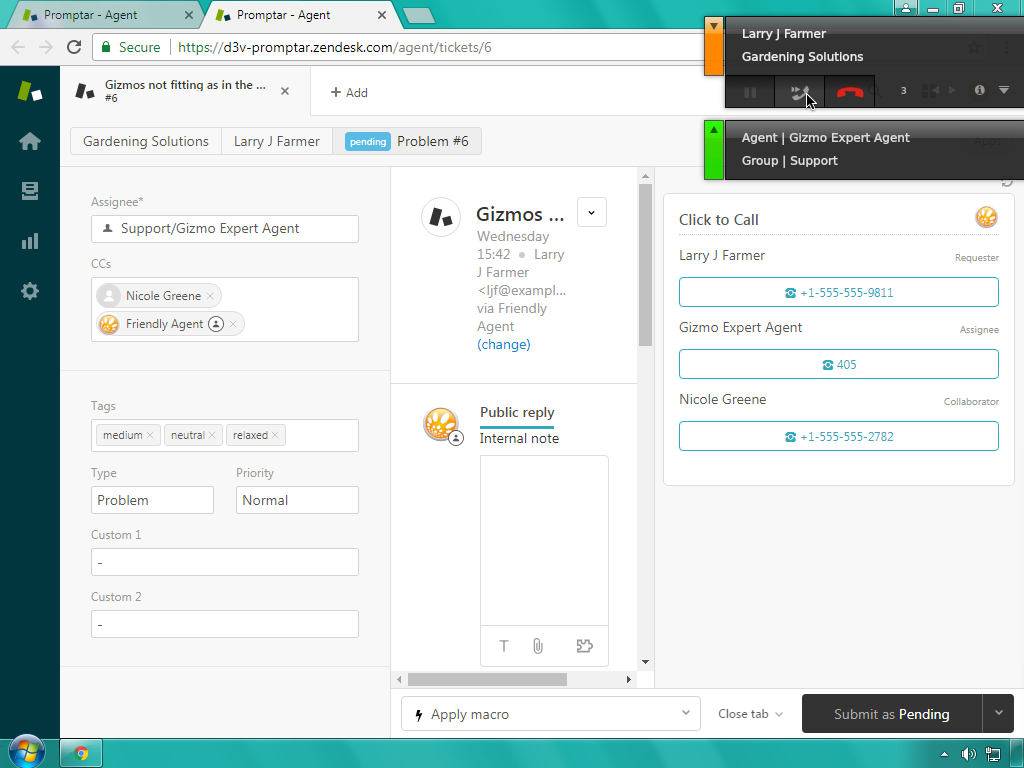Click the conversation vertical scrollbar thumb
Viewport: 1024px width, 768px height.
tap(645, 264)
